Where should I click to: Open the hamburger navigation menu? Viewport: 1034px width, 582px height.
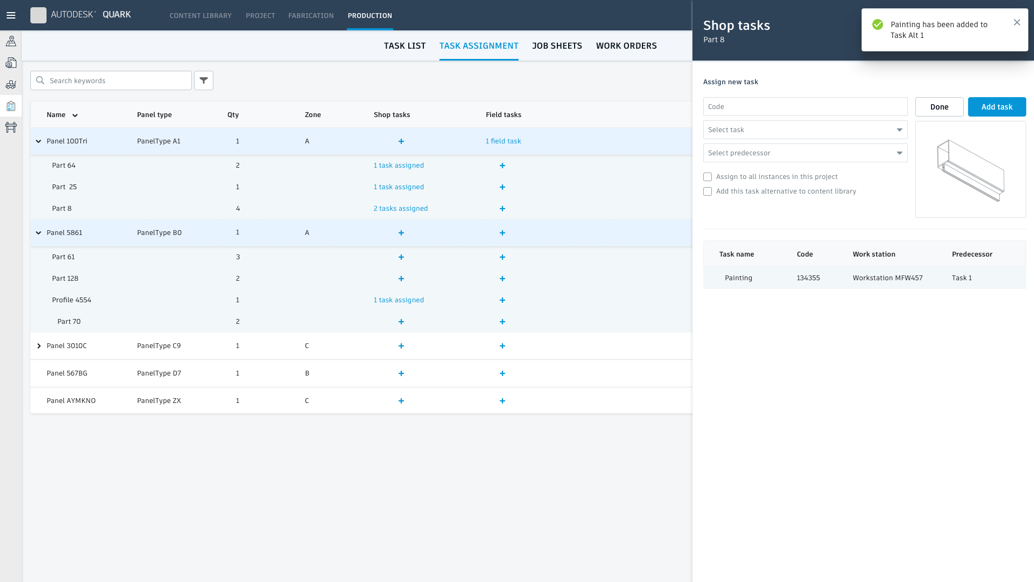[x=11, y=15]
